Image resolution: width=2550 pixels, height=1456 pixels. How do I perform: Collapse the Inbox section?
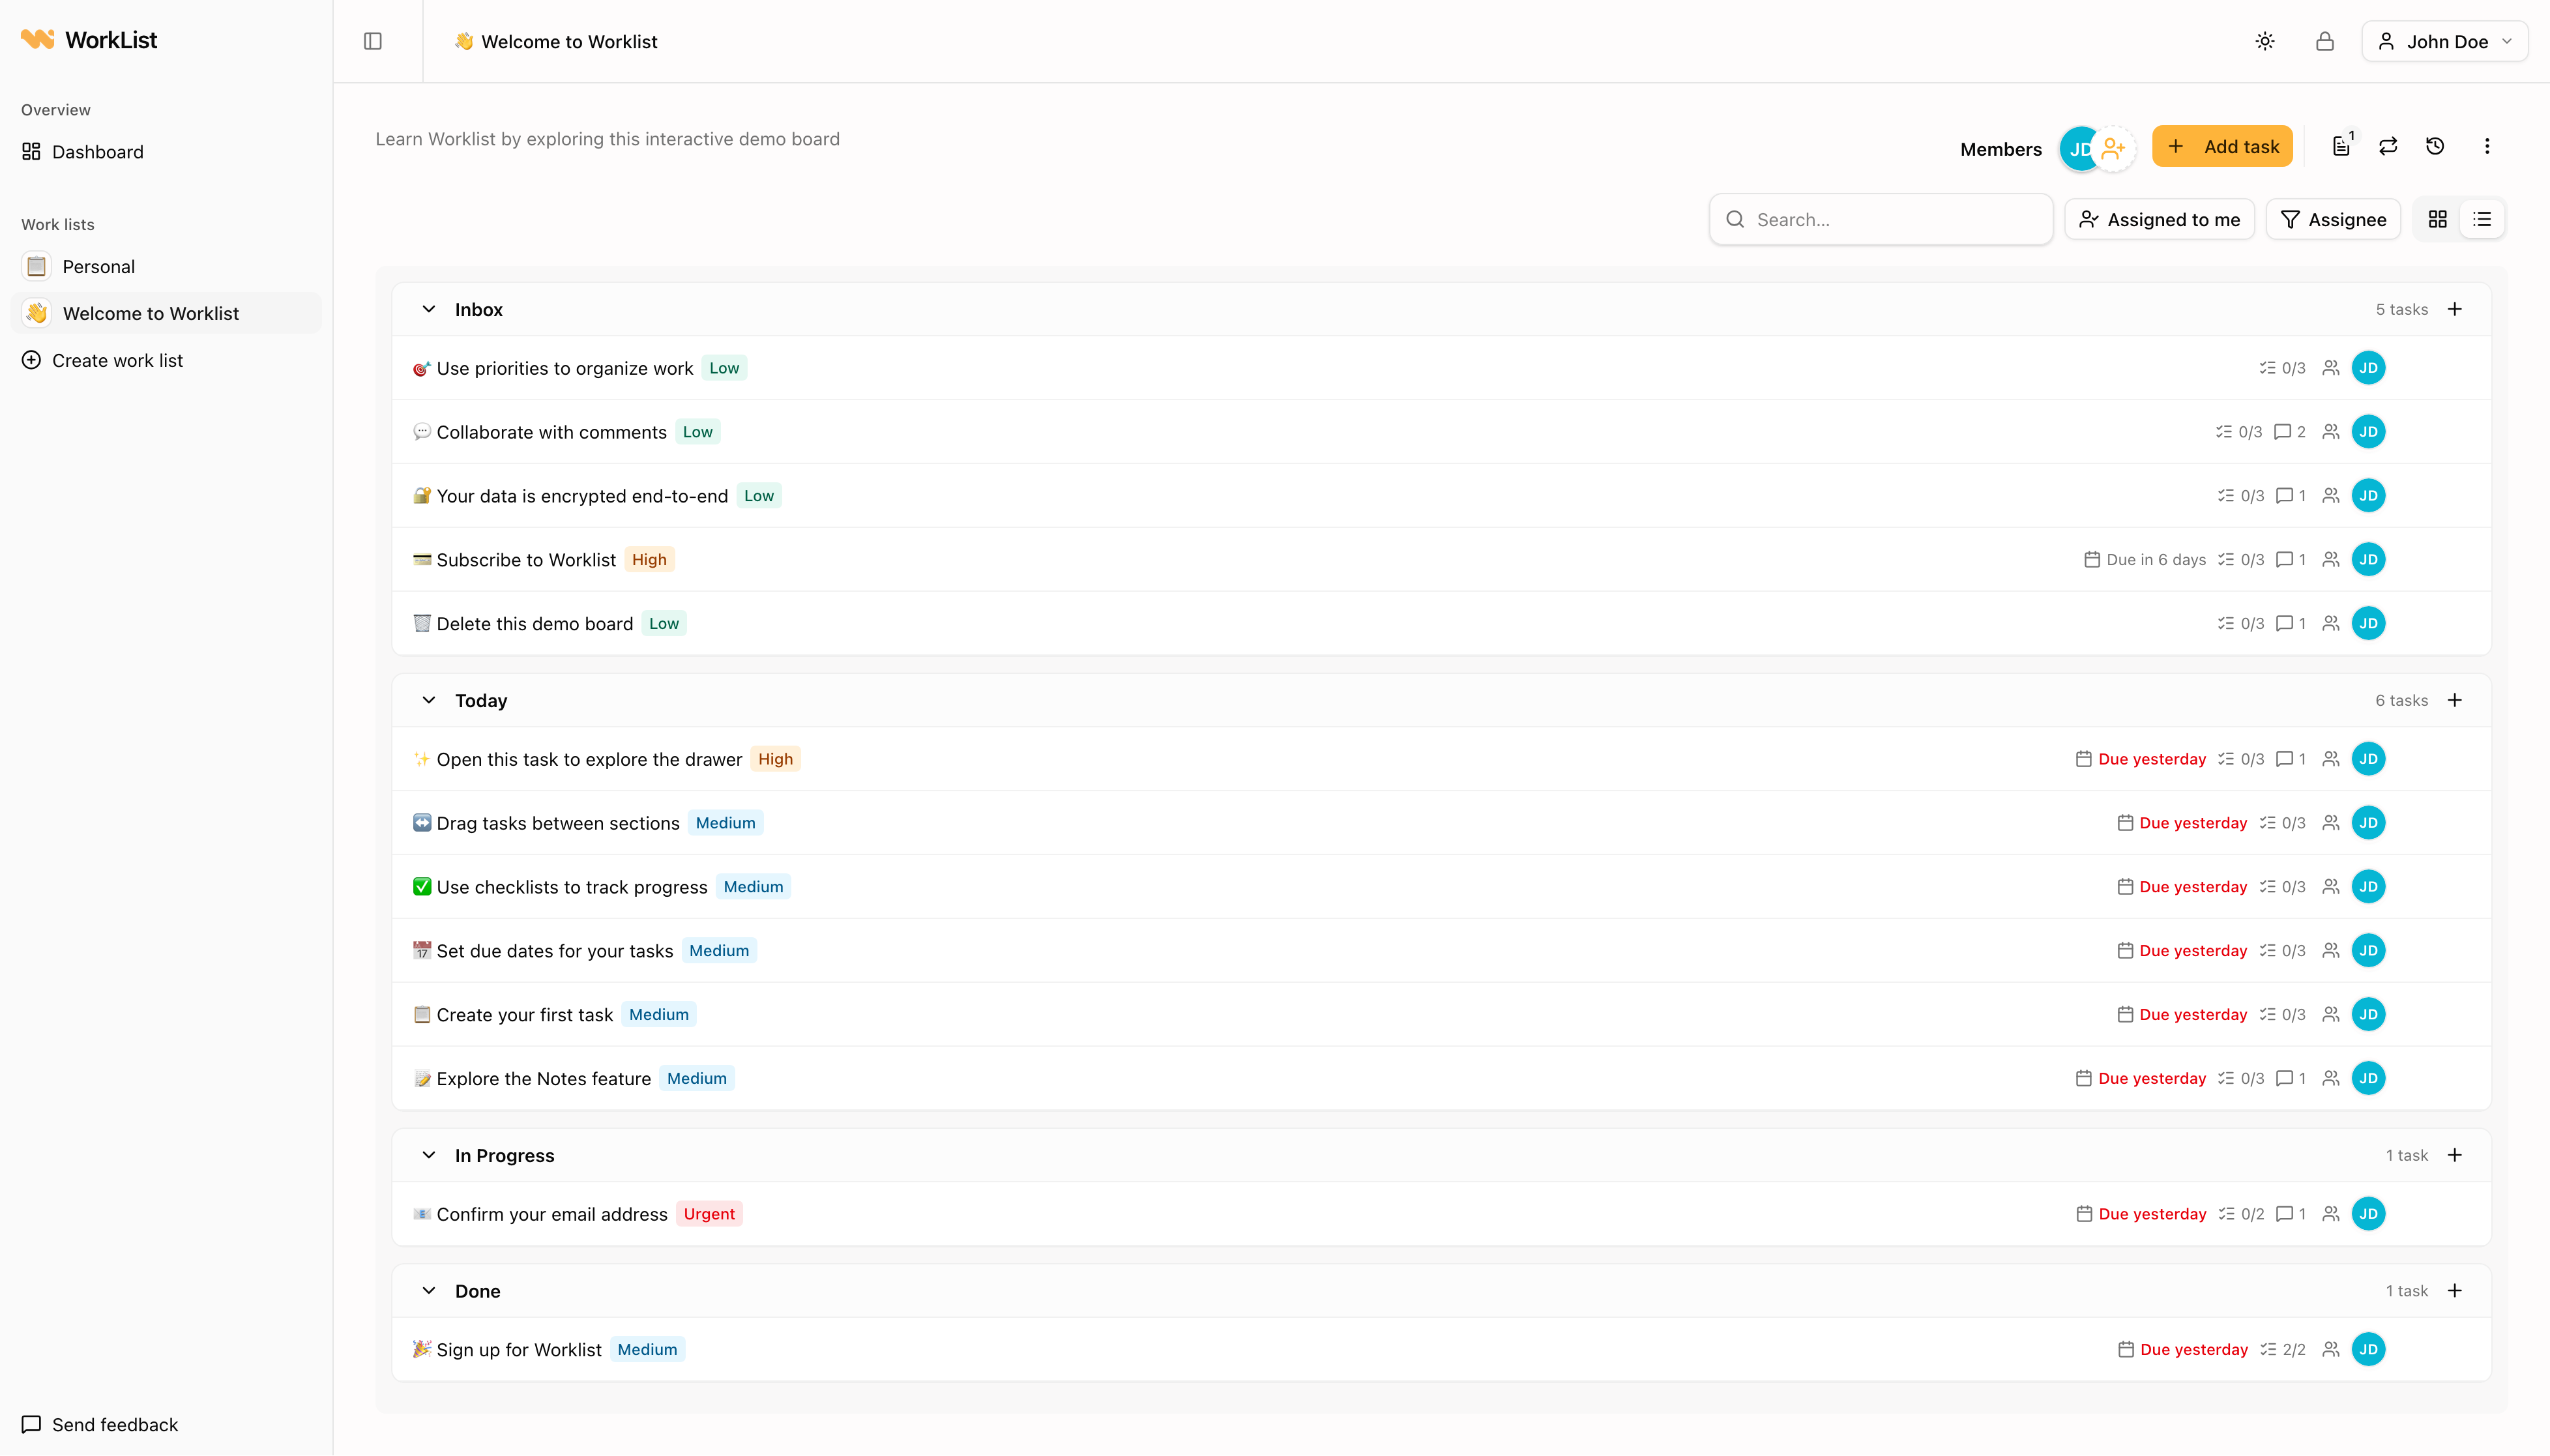429,308
